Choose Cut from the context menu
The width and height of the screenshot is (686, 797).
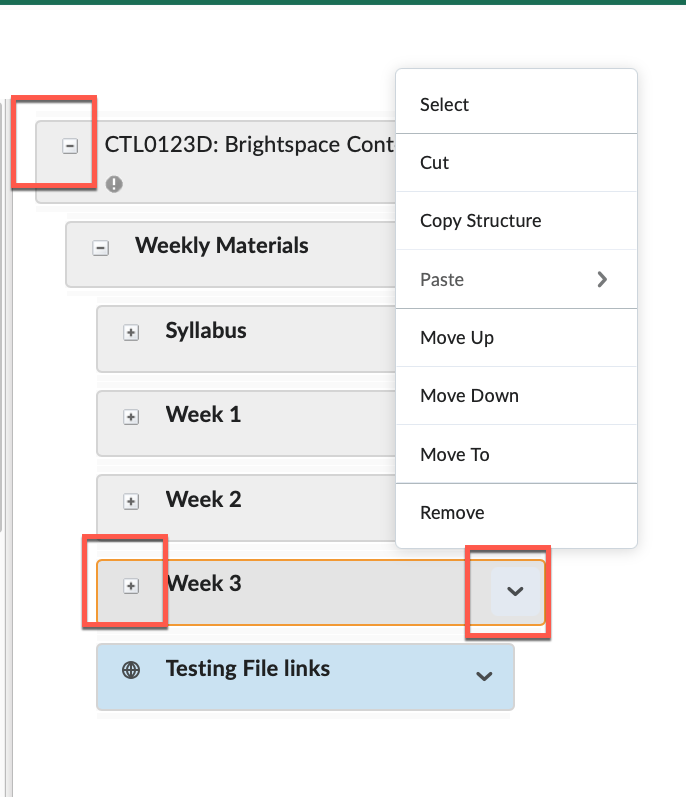coord(434,163)
